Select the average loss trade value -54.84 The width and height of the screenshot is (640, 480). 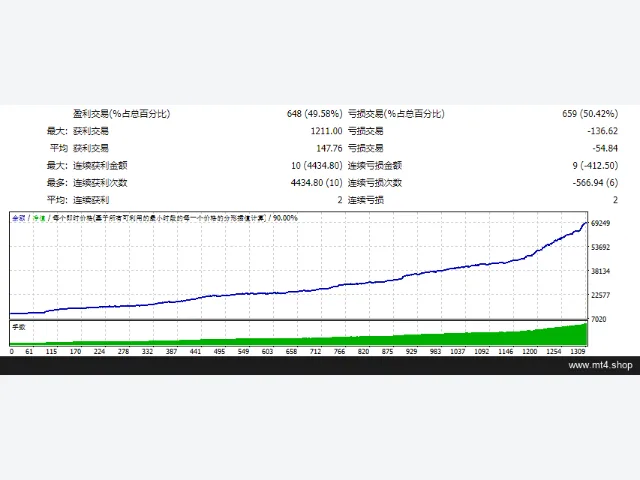point(605,148)
